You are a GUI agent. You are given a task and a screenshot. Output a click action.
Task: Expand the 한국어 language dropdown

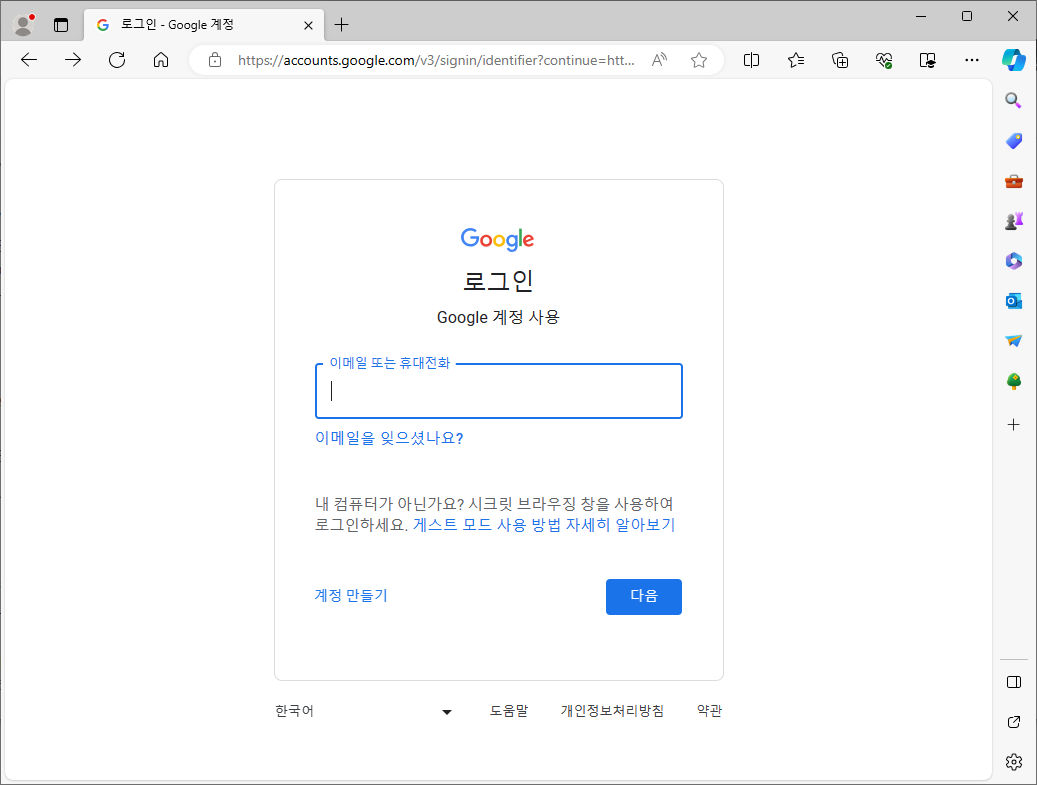click(364, 711)
